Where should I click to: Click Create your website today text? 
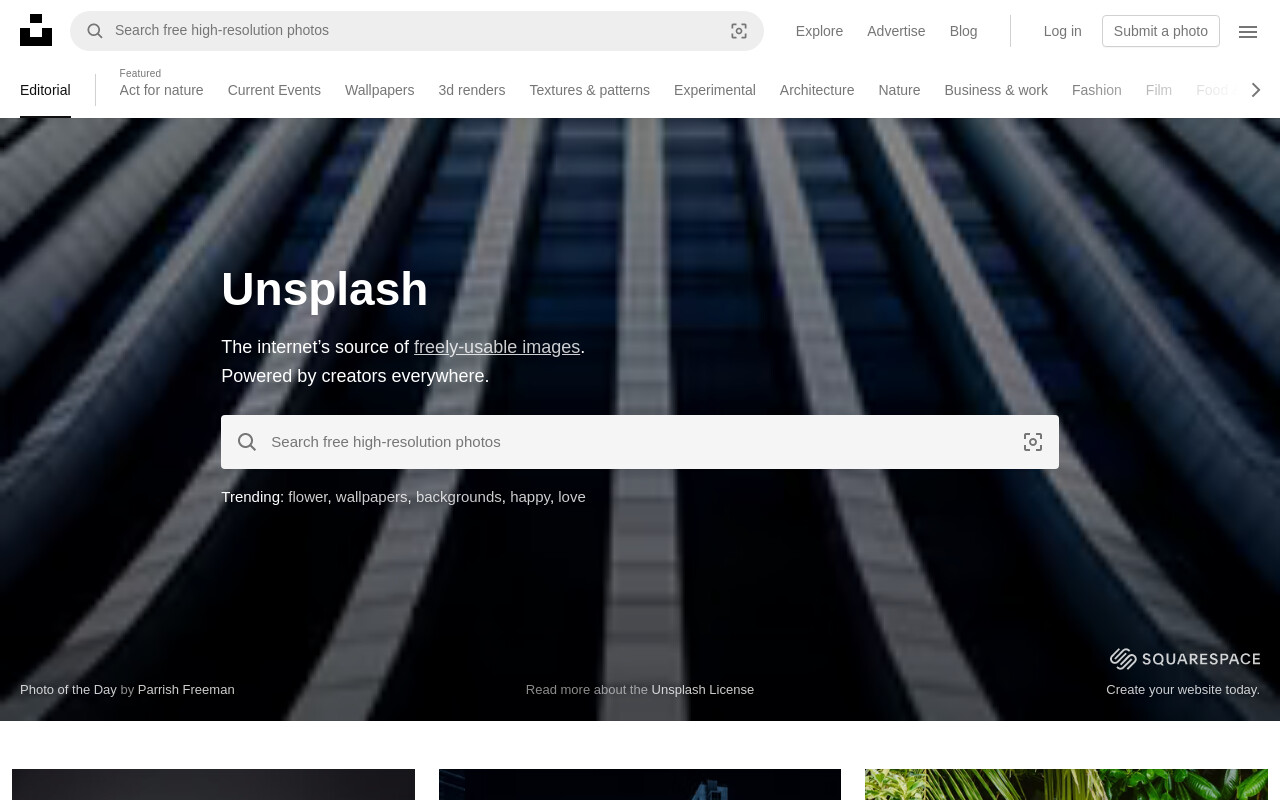(x=1183, y=689)
